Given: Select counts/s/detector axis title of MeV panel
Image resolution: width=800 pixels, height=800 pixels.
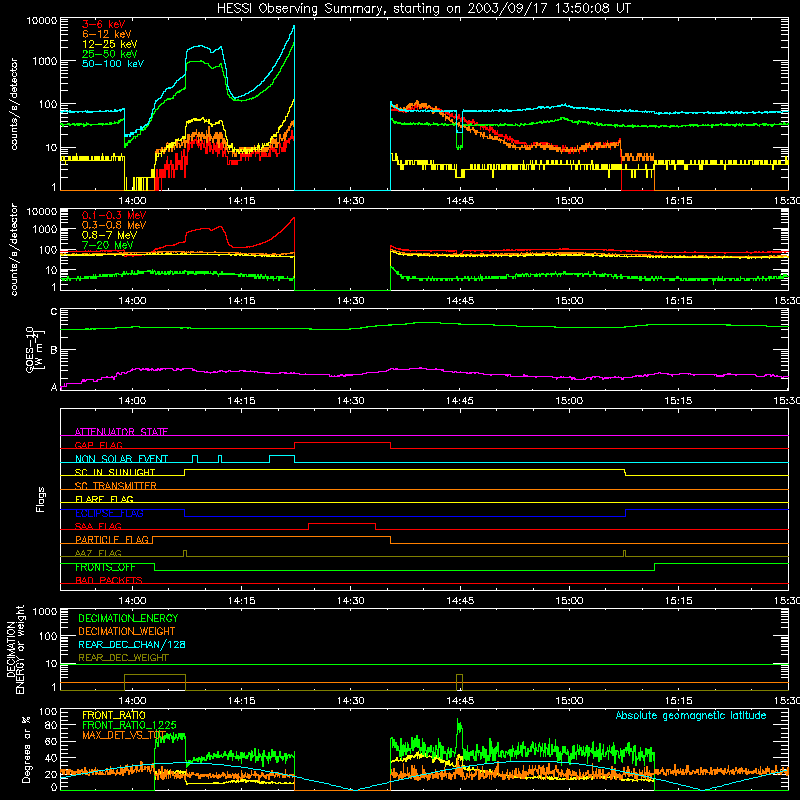Looking at the screenshot, I should point(14,250).
